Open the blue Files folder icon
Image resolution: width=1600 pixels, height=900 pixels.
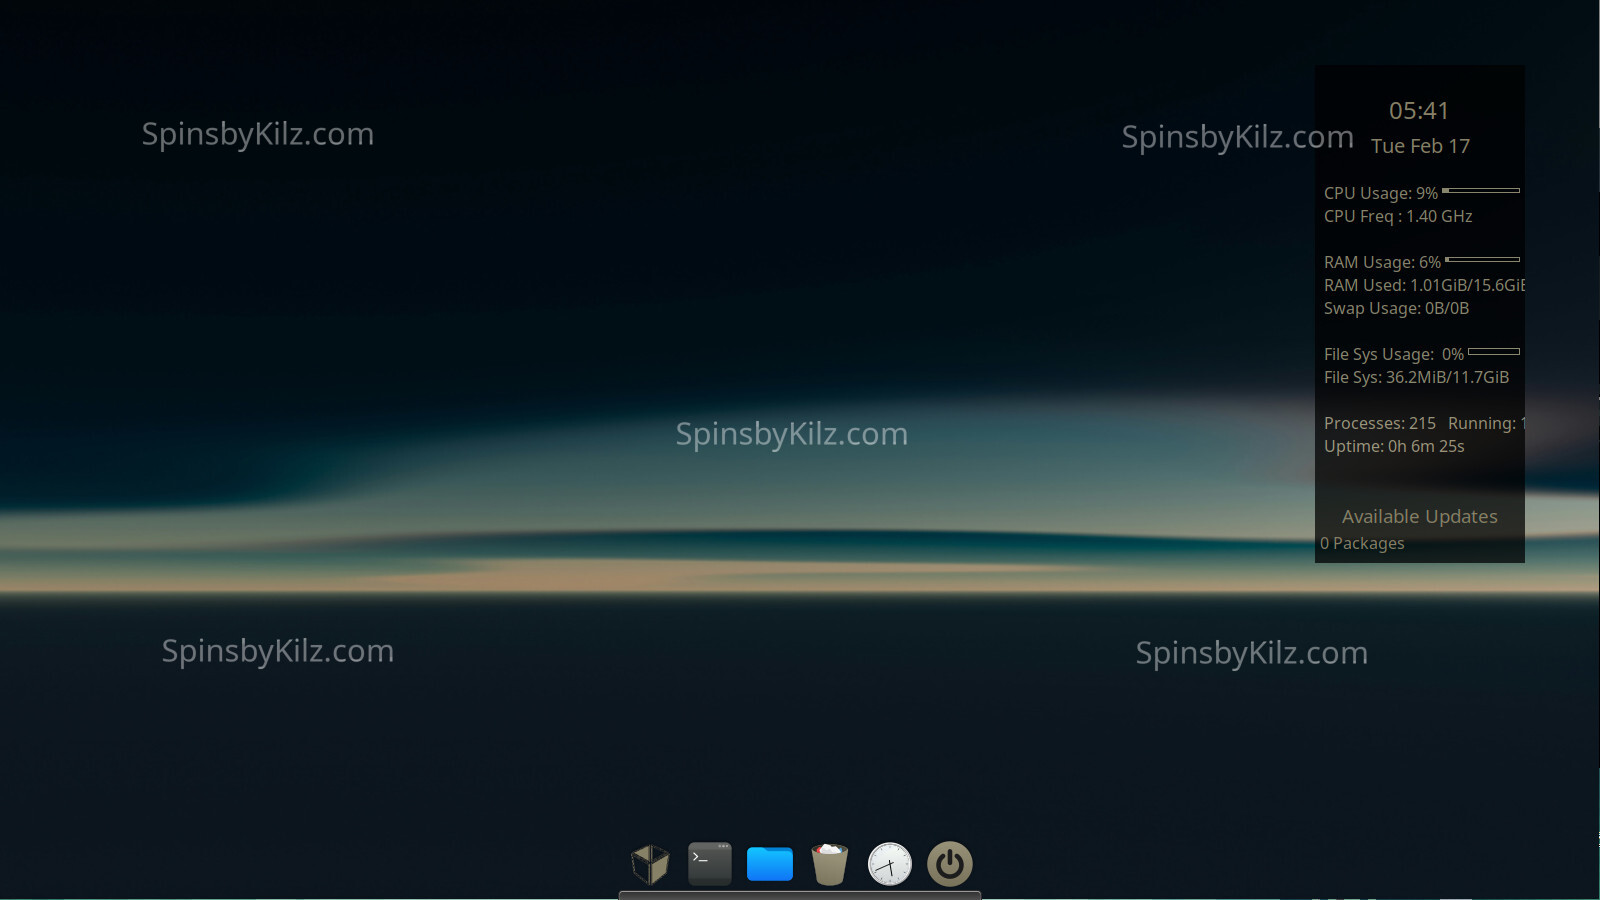point(770,864)
